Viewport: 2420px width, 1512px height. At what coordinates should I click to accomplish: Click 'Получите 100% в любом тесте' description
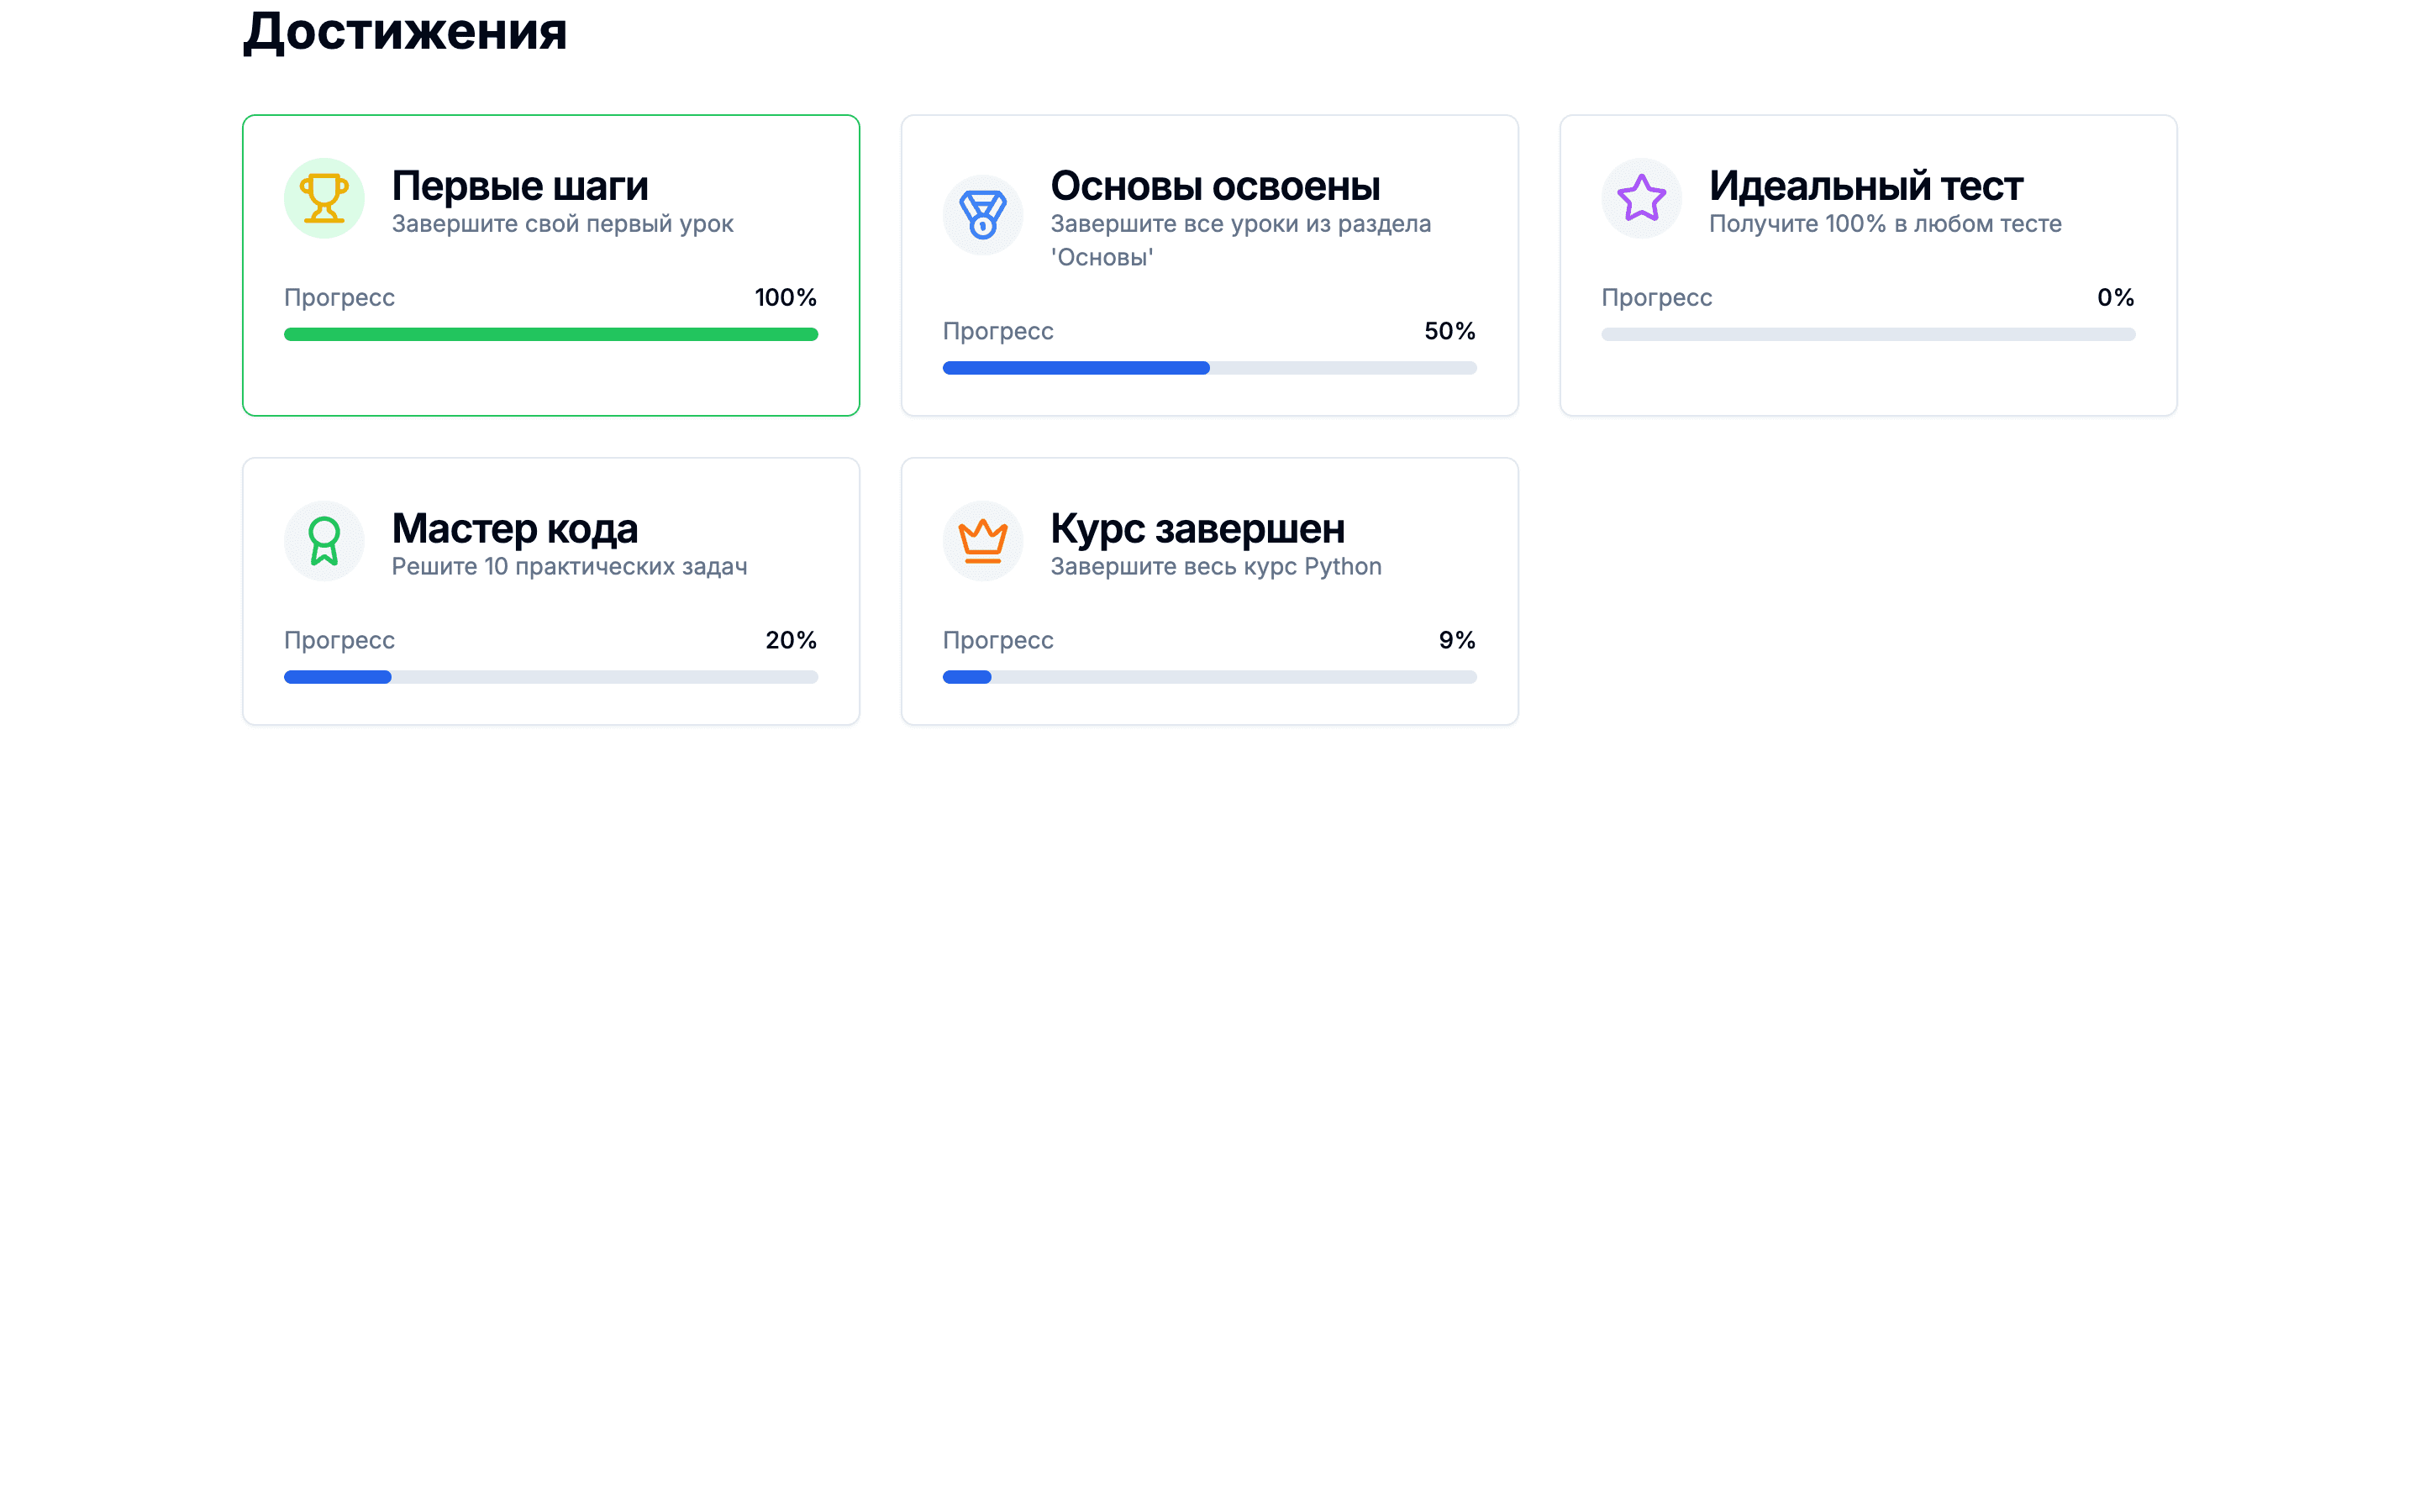point(1885,224)
